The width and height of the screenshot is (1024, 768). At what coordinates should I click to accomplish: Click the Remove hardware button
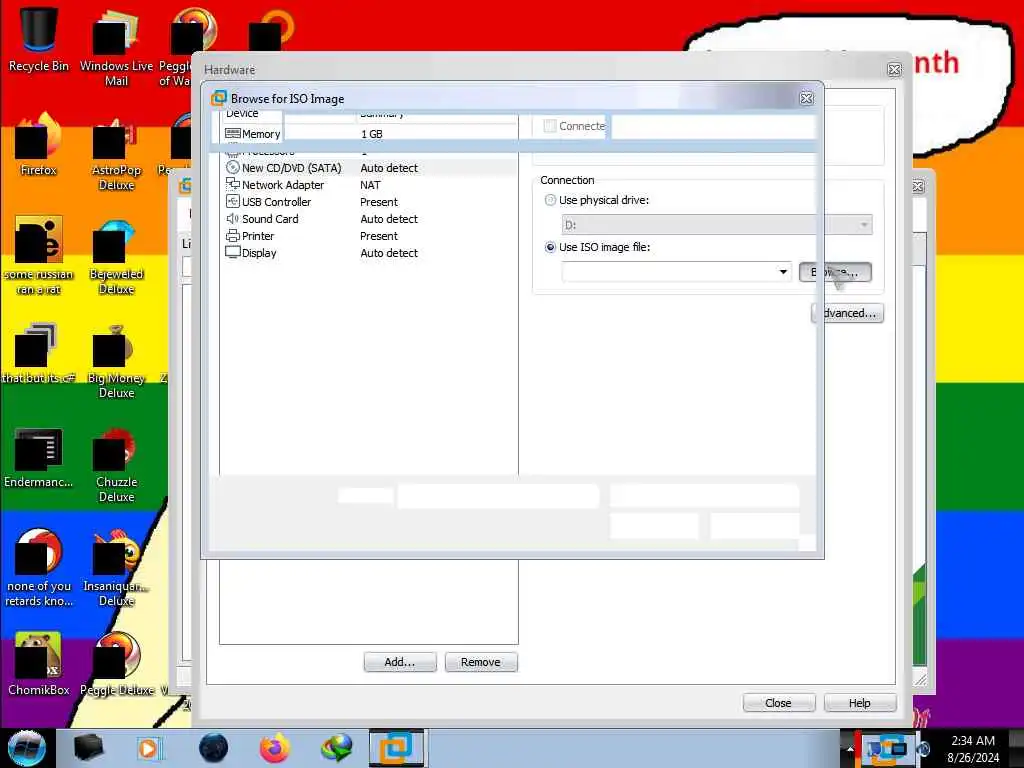[481, 662]
